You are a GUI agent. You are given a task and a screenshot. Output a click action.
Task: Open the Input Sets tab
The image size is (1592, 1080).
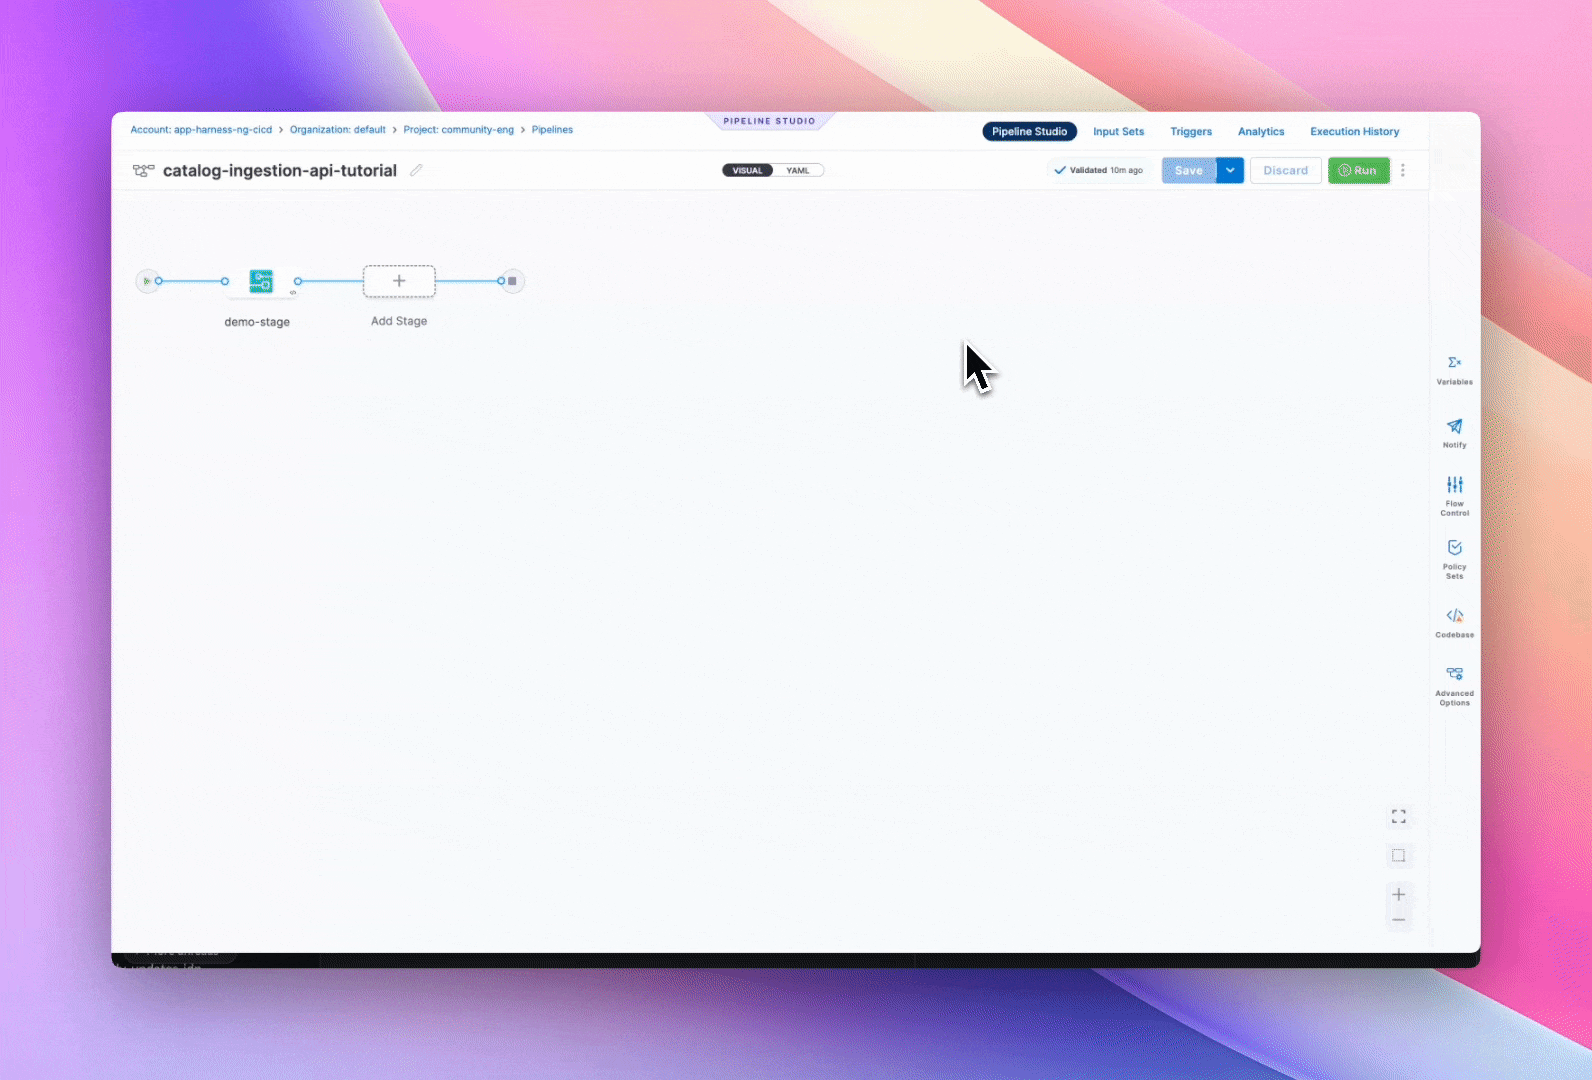coord(1118,132)
